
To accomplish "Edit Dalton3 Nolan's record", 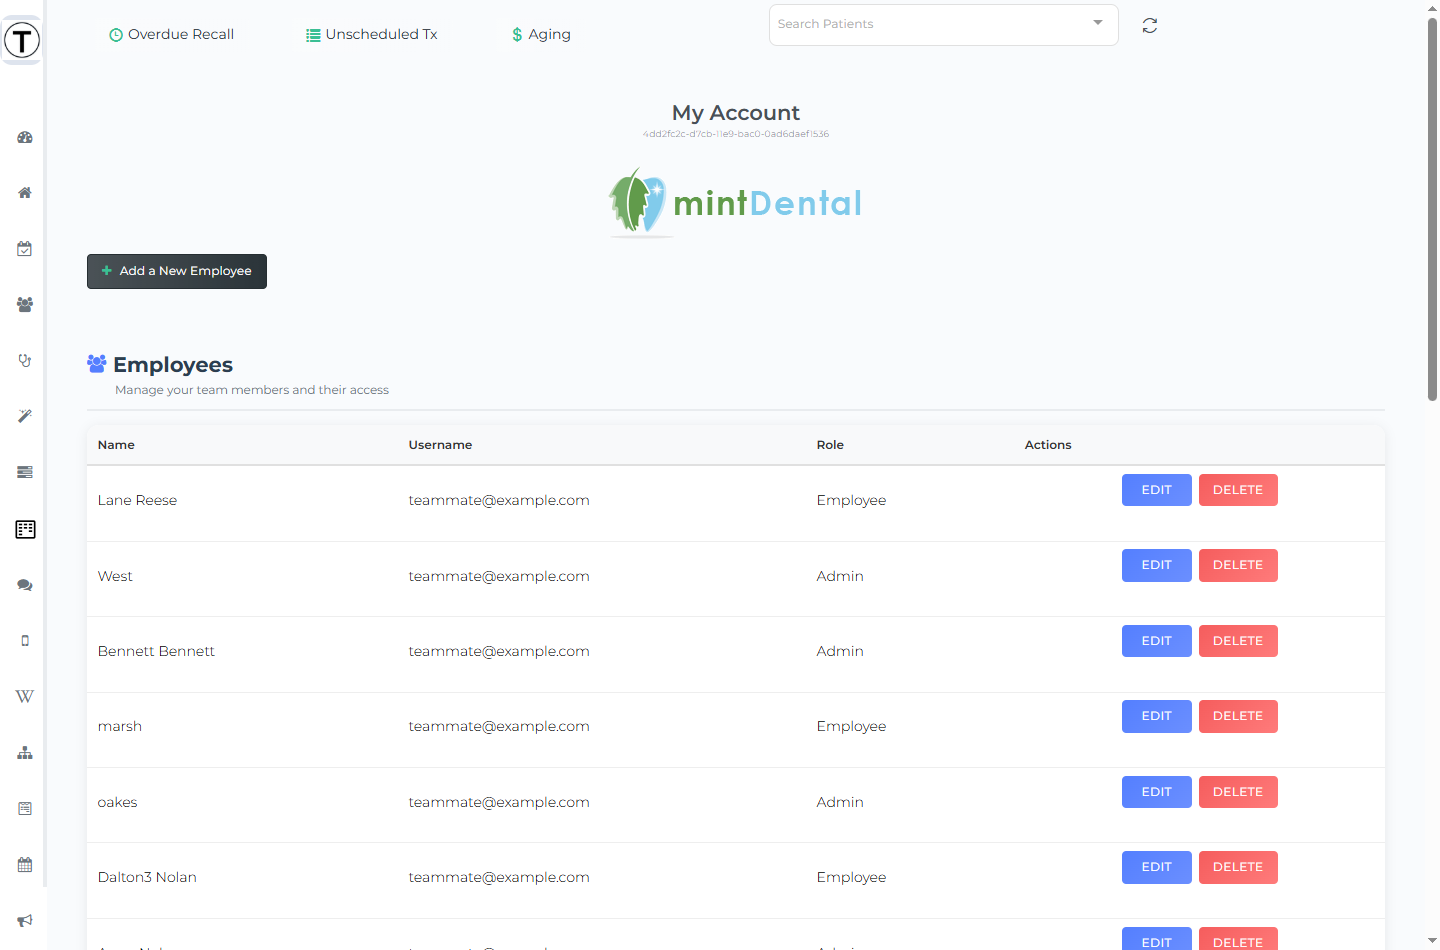I will pos(1157,867).
